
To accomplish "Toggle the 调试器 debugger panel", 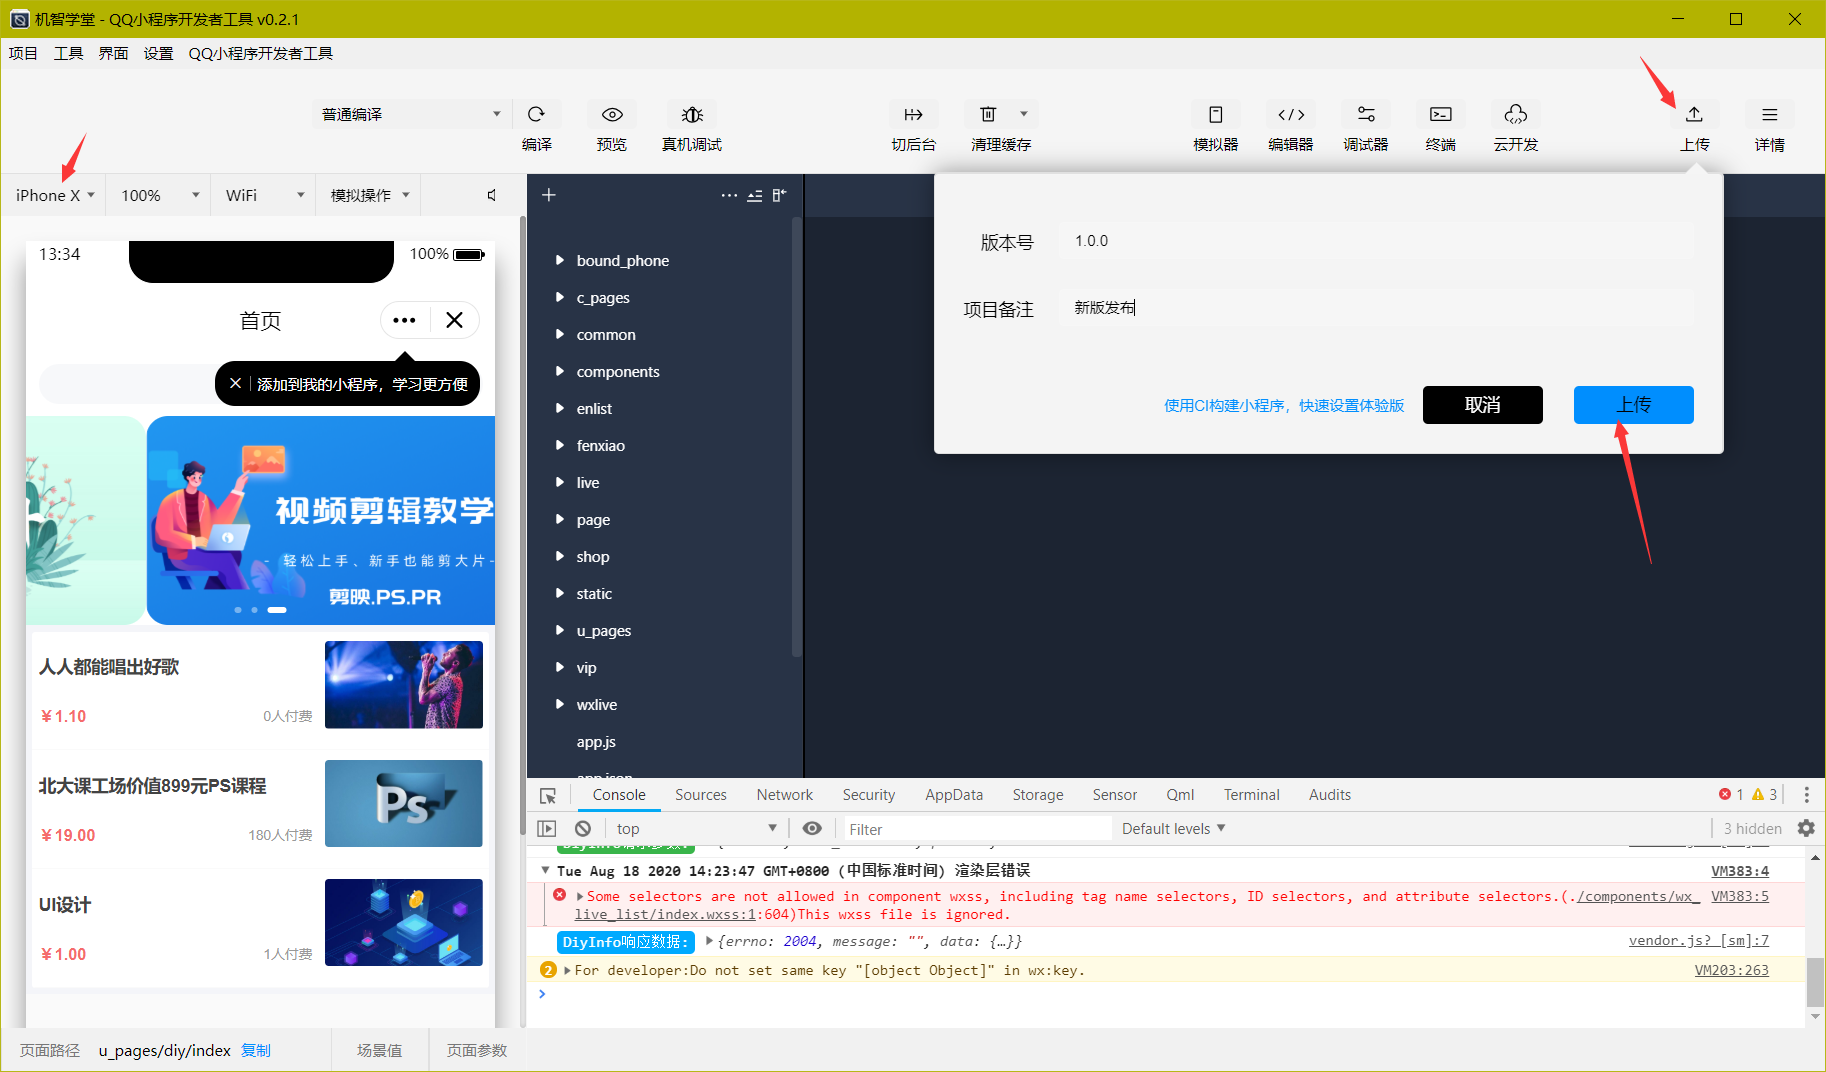I will (x=1366, y=114).
